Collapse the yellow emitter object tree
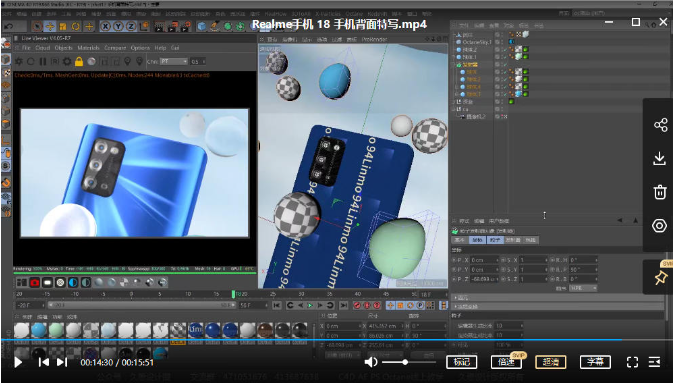Image resolution: width=673 pixels, height=383 pixels. coord(454,64)
